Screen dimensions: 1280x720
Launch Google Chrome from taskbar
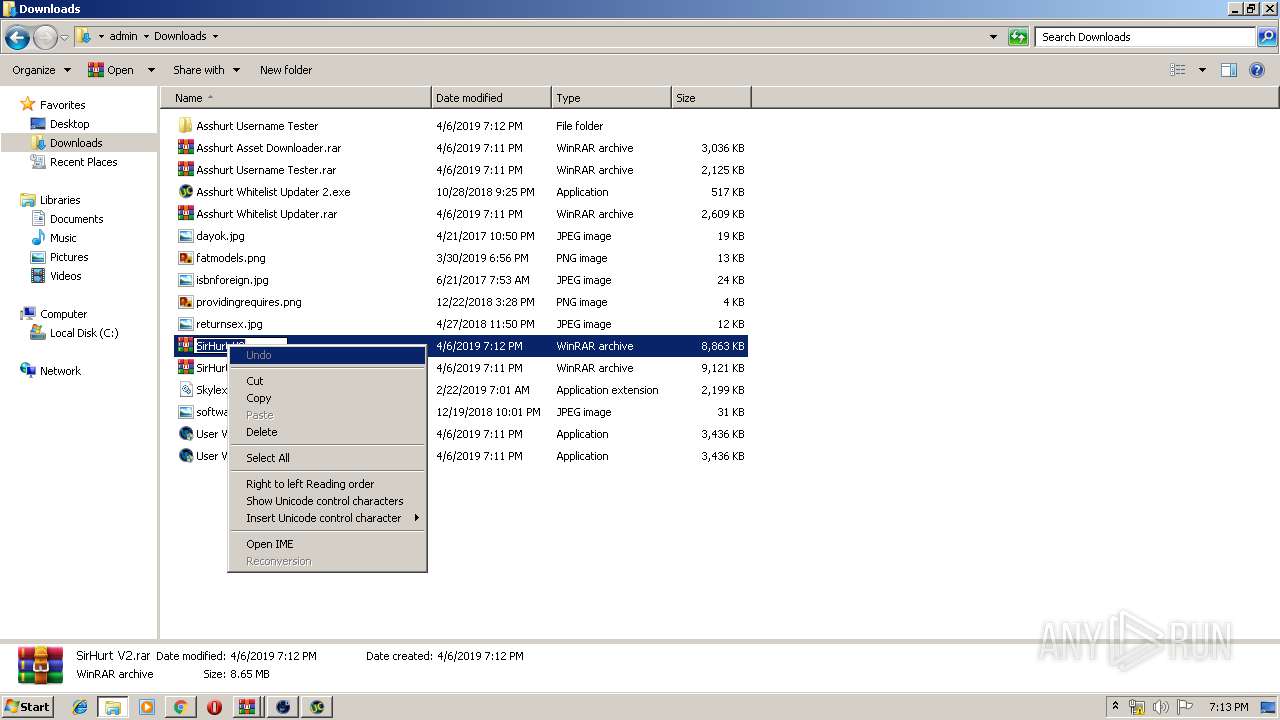[180, 707]
